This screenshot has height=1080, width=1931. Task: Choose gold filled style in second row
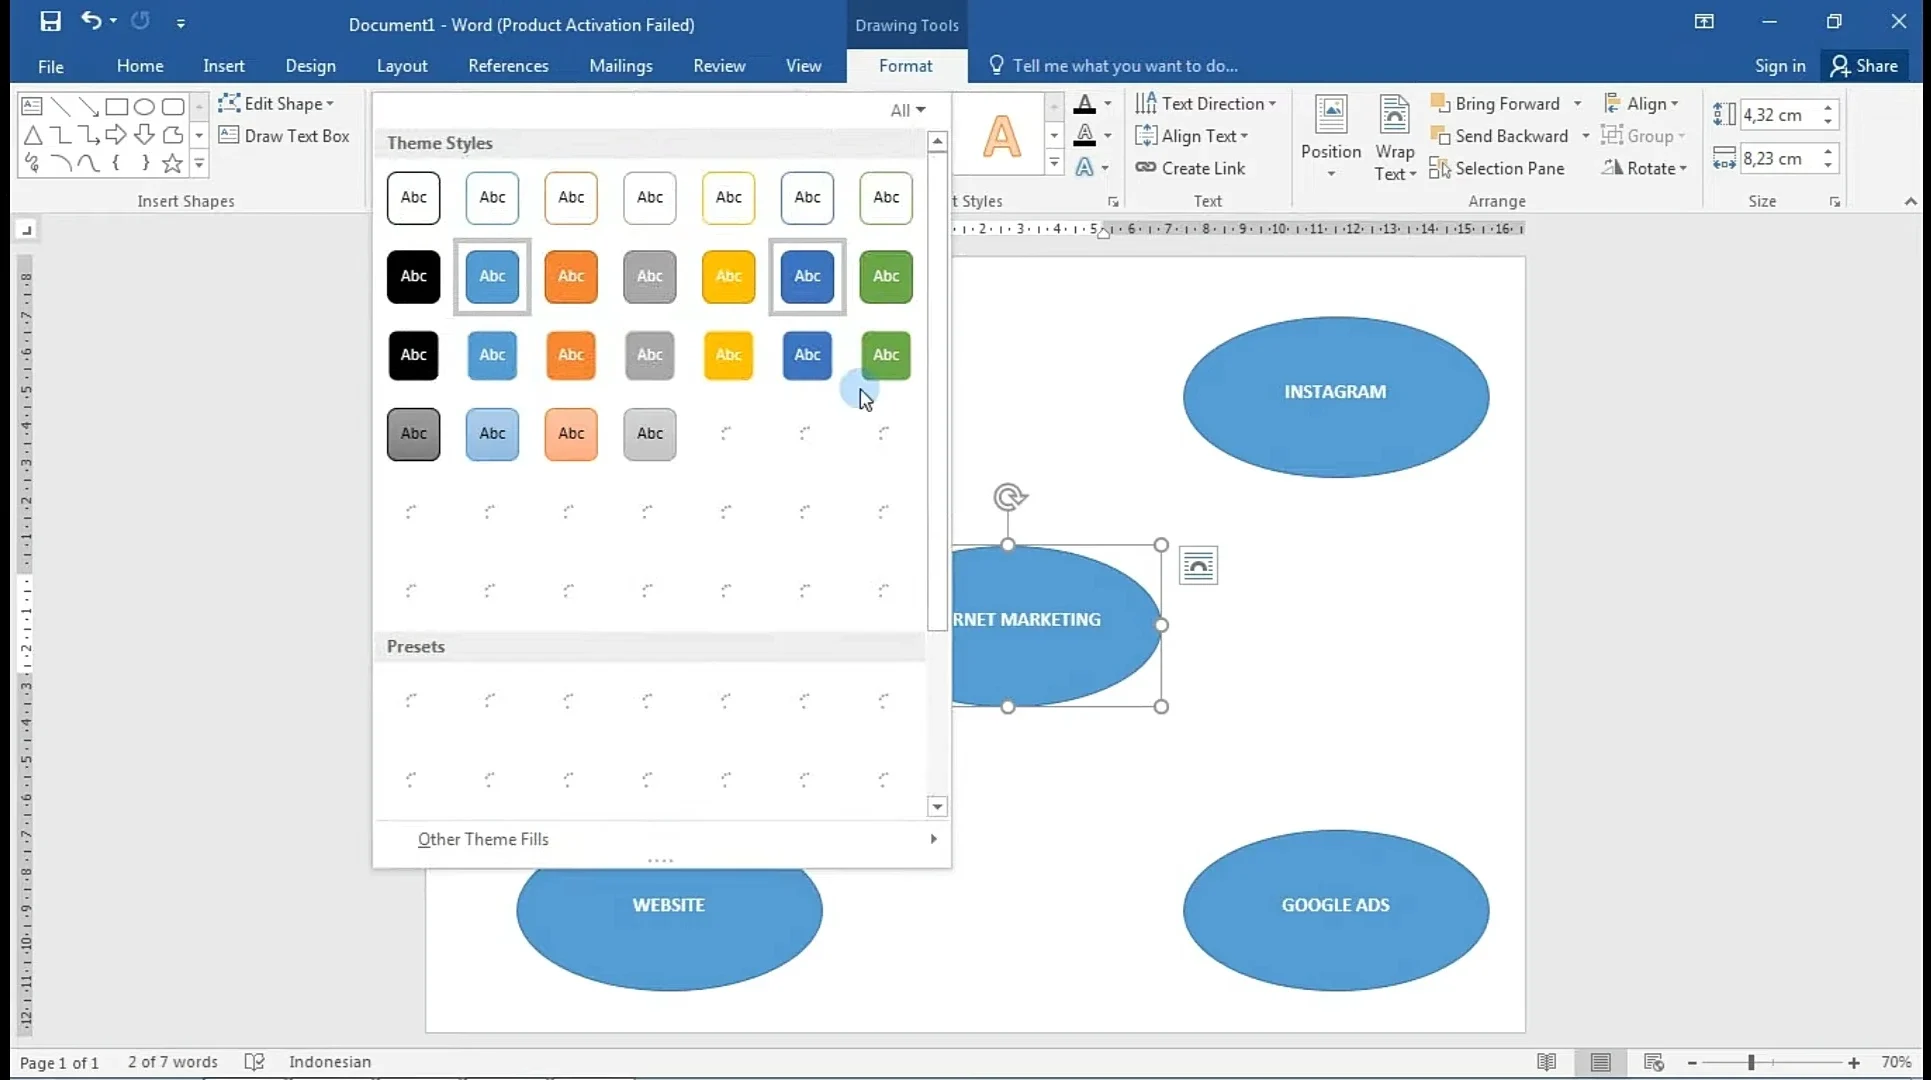click(729, 276)
